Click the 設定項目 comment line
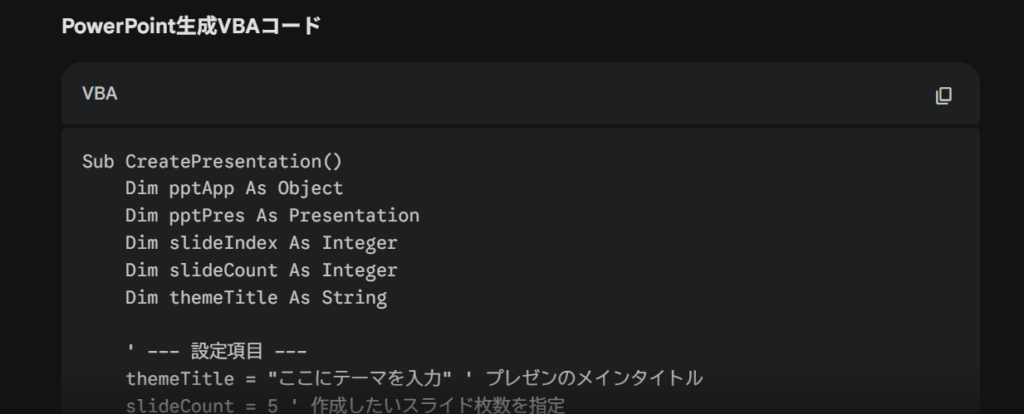1024x414 pixels. point(216,351)
